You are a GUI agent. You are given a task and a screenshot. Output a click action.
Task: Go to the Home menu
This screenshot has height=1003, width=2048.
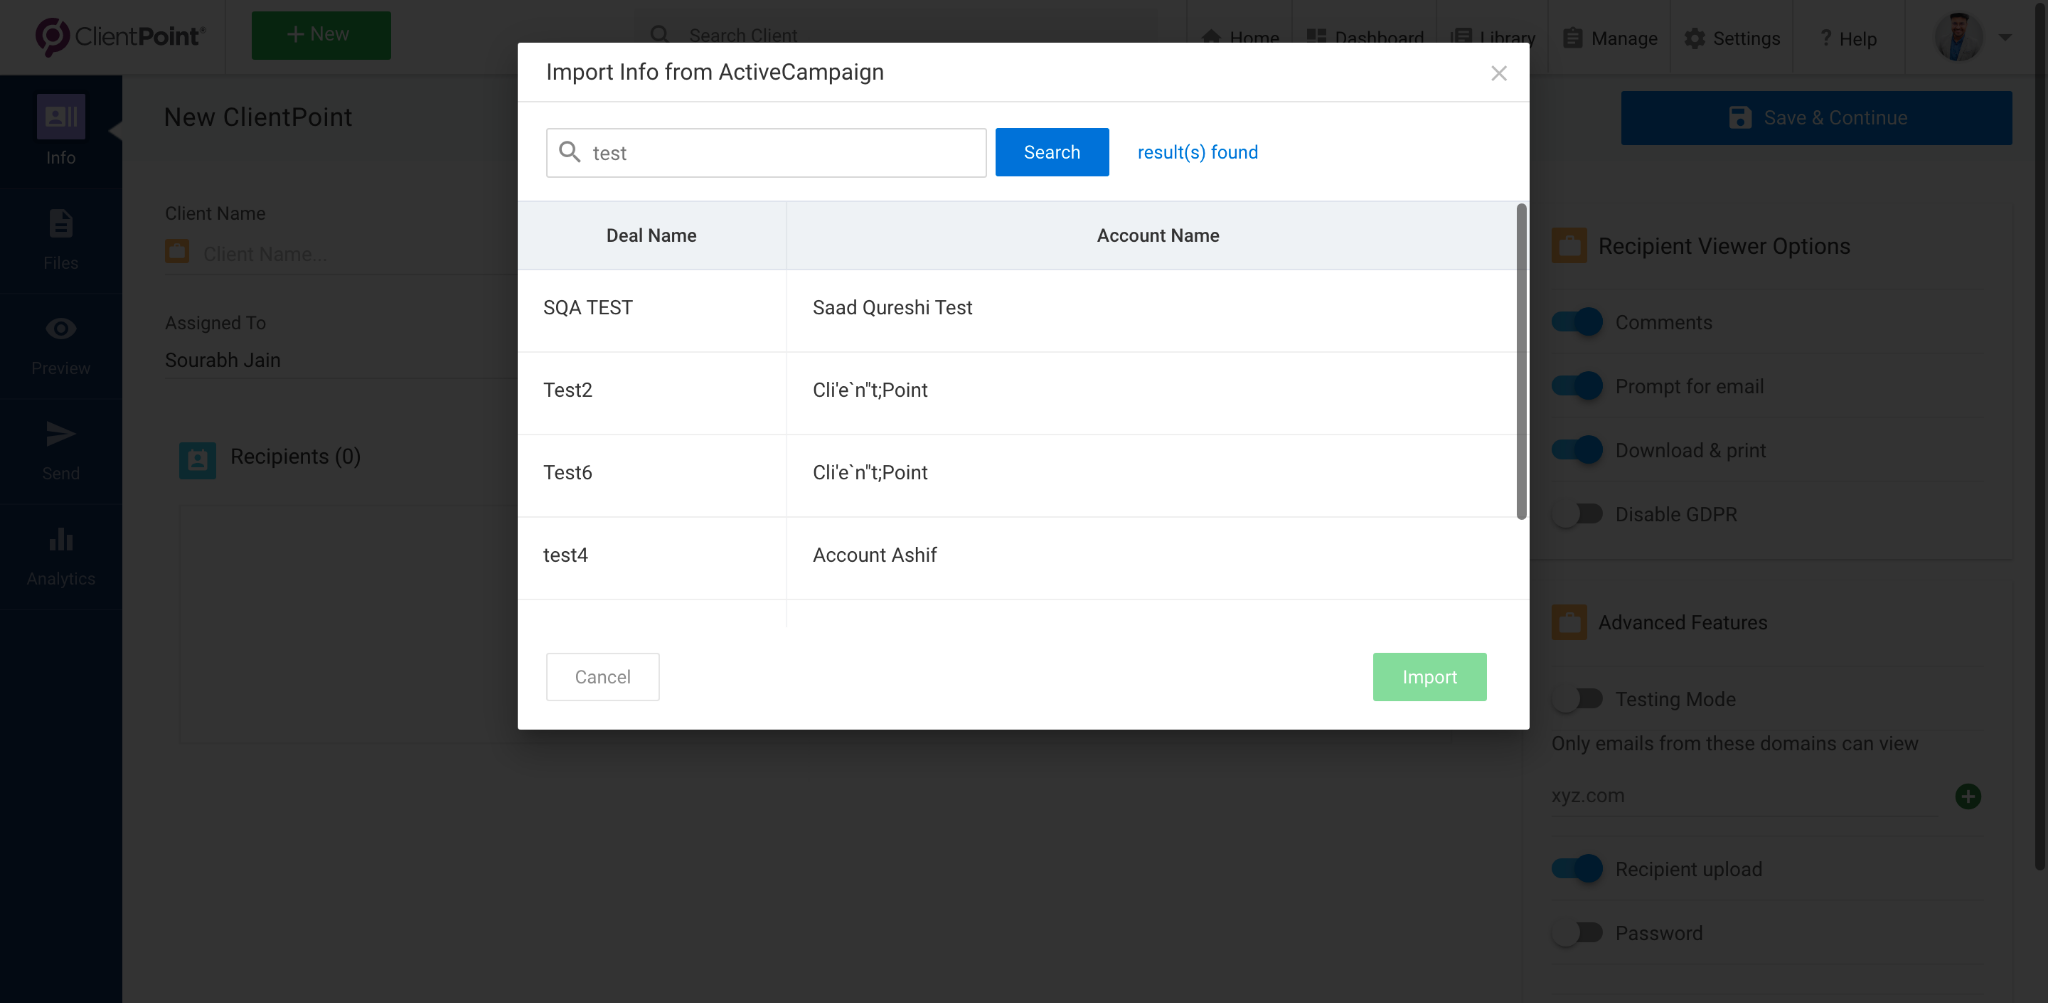(x=1240, y=38)
